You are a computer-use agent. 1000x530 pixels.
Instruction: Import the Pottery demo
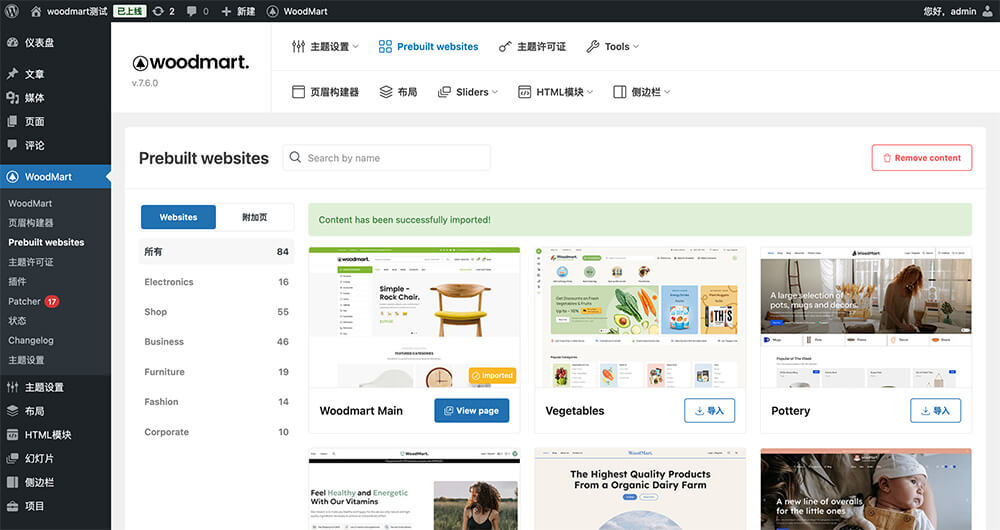(936, 411)
